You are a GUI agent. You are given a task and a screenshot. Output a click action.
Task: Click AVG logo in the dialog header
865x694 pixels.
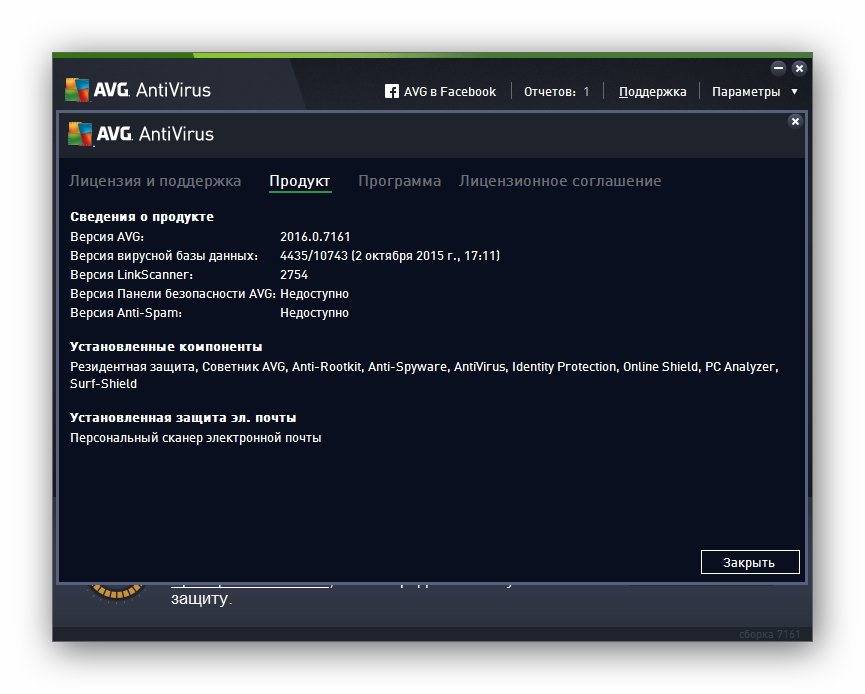pyautogui.click(x=141, y=134)
